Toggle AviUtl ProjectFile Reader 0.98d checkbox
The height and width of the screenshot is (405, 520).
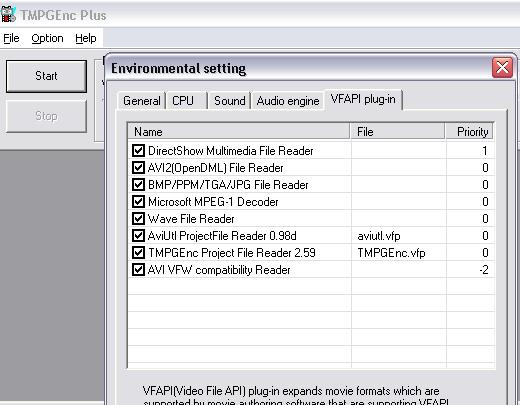[138, 235]
